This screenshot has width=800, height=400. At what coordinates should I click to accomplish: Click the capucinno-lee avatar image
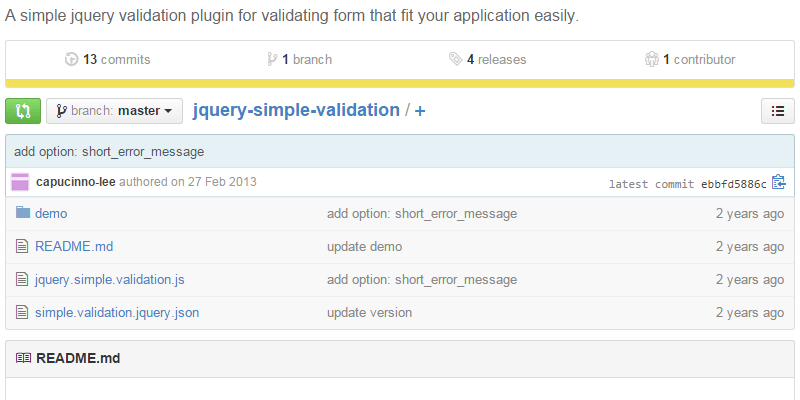click(x=20, y=182)
